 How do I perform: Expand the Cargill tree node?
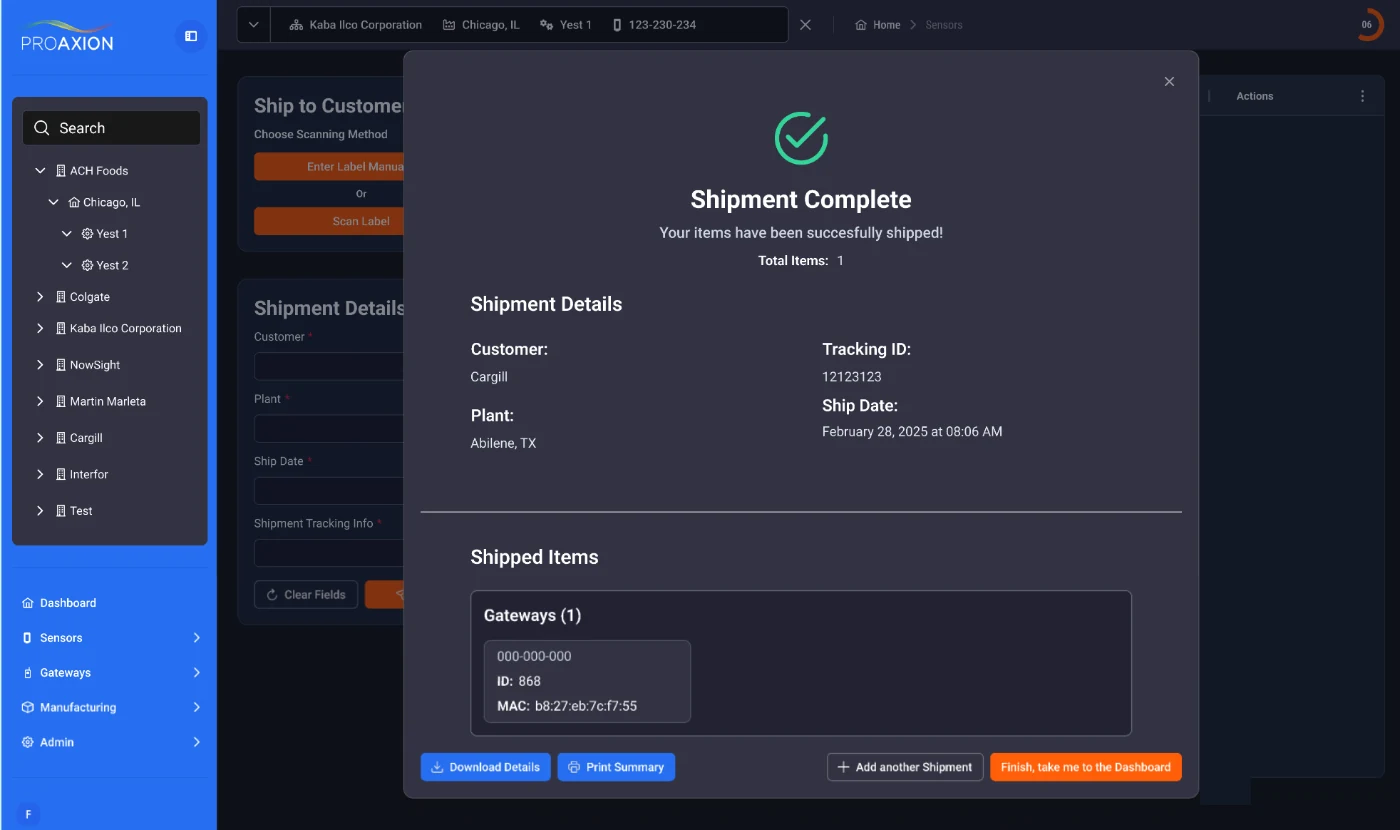pyautogui.click(x=40, y=438)
